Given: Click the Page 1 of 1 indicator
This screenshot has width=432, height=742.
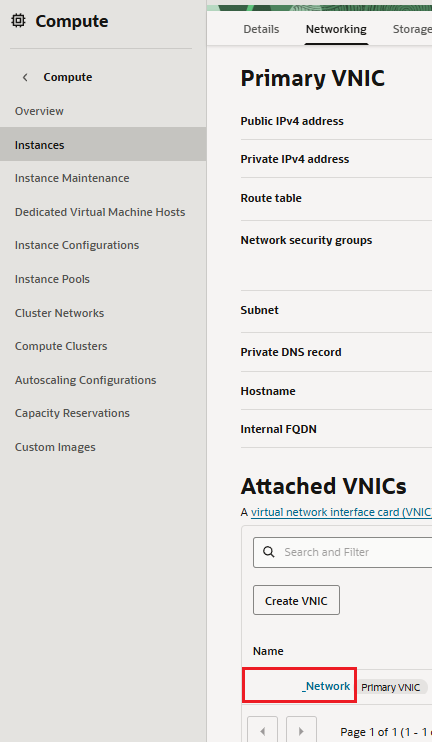Looking at the screenshot, I should [x=386, y=732].
